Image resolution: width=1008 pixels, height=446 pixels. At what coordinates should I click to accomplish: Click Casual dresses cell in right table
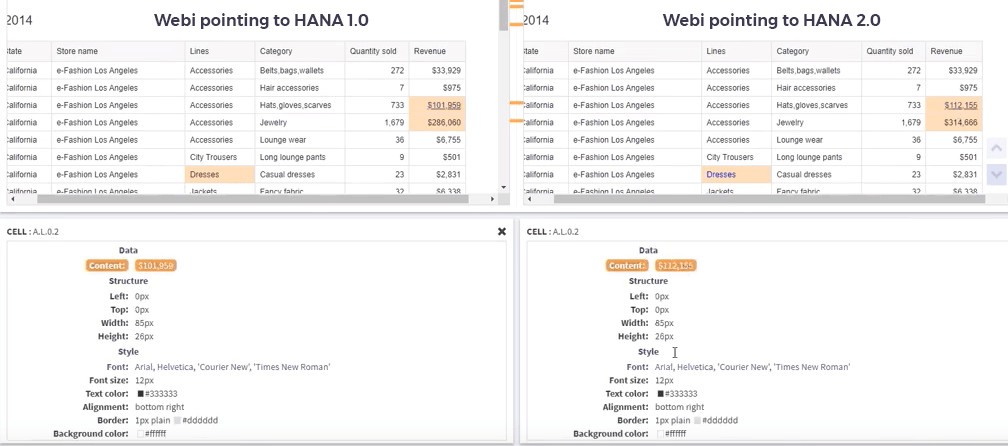pyautogui.click(x=816, y=174)
